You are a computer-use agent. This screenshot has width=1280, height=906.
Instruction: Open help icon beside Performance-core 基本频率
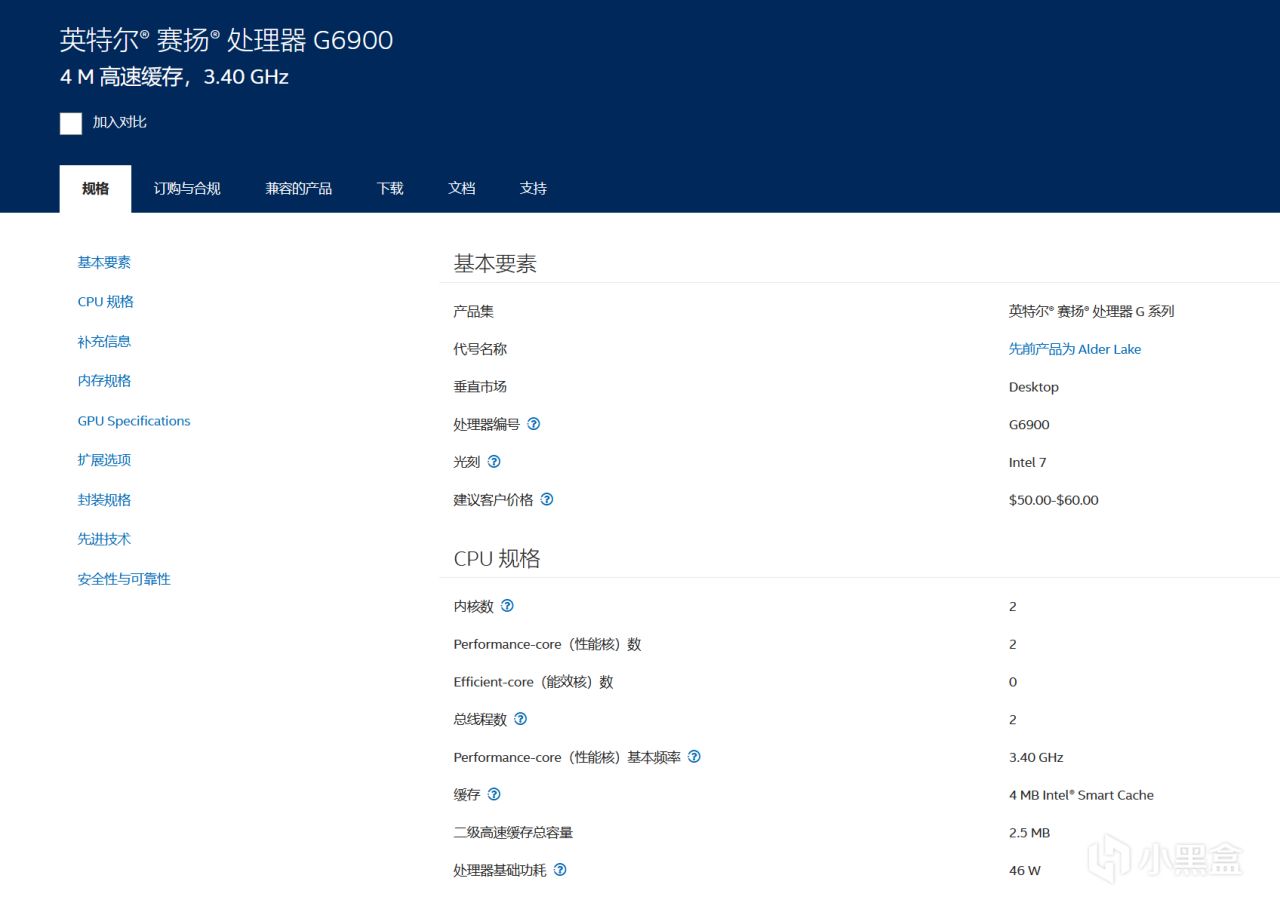tap(694, 757)
